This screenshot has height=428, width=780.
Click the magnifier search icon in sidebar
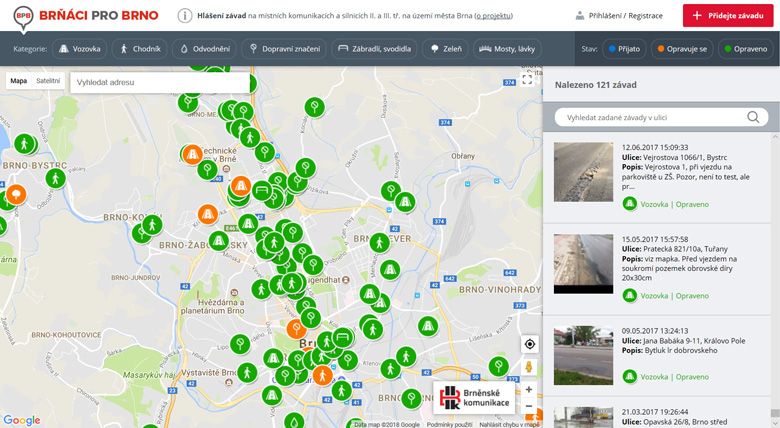click(753, 117)
